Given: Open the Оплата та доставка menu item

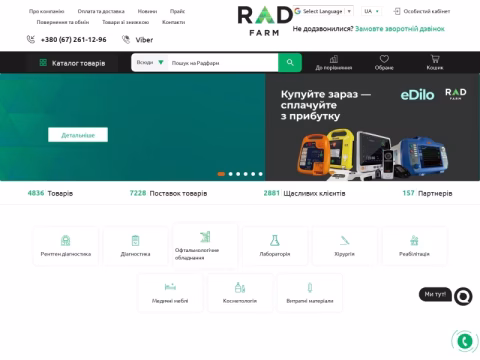Looking at the screenshot, I should (x=101, y=11).
